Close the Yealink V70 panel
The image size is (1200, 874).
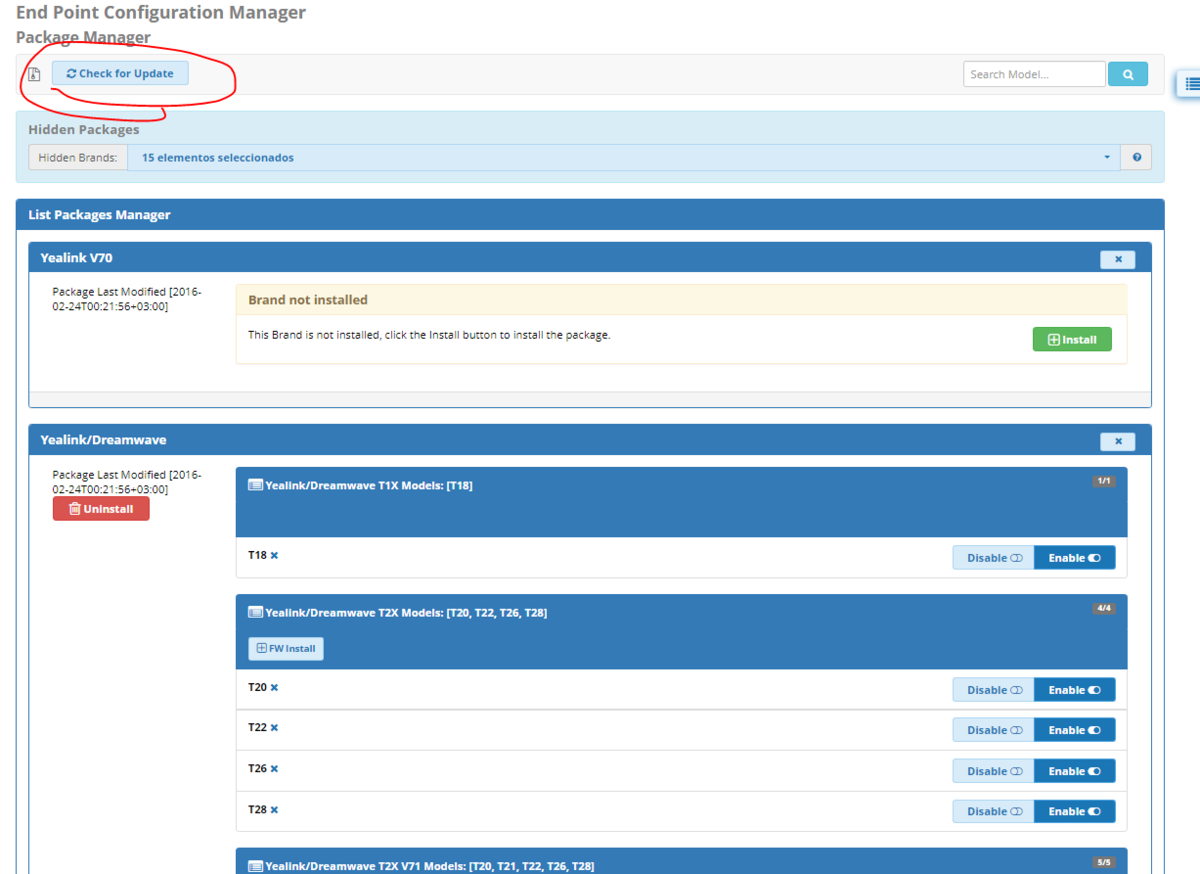[x=1118, y=259]
